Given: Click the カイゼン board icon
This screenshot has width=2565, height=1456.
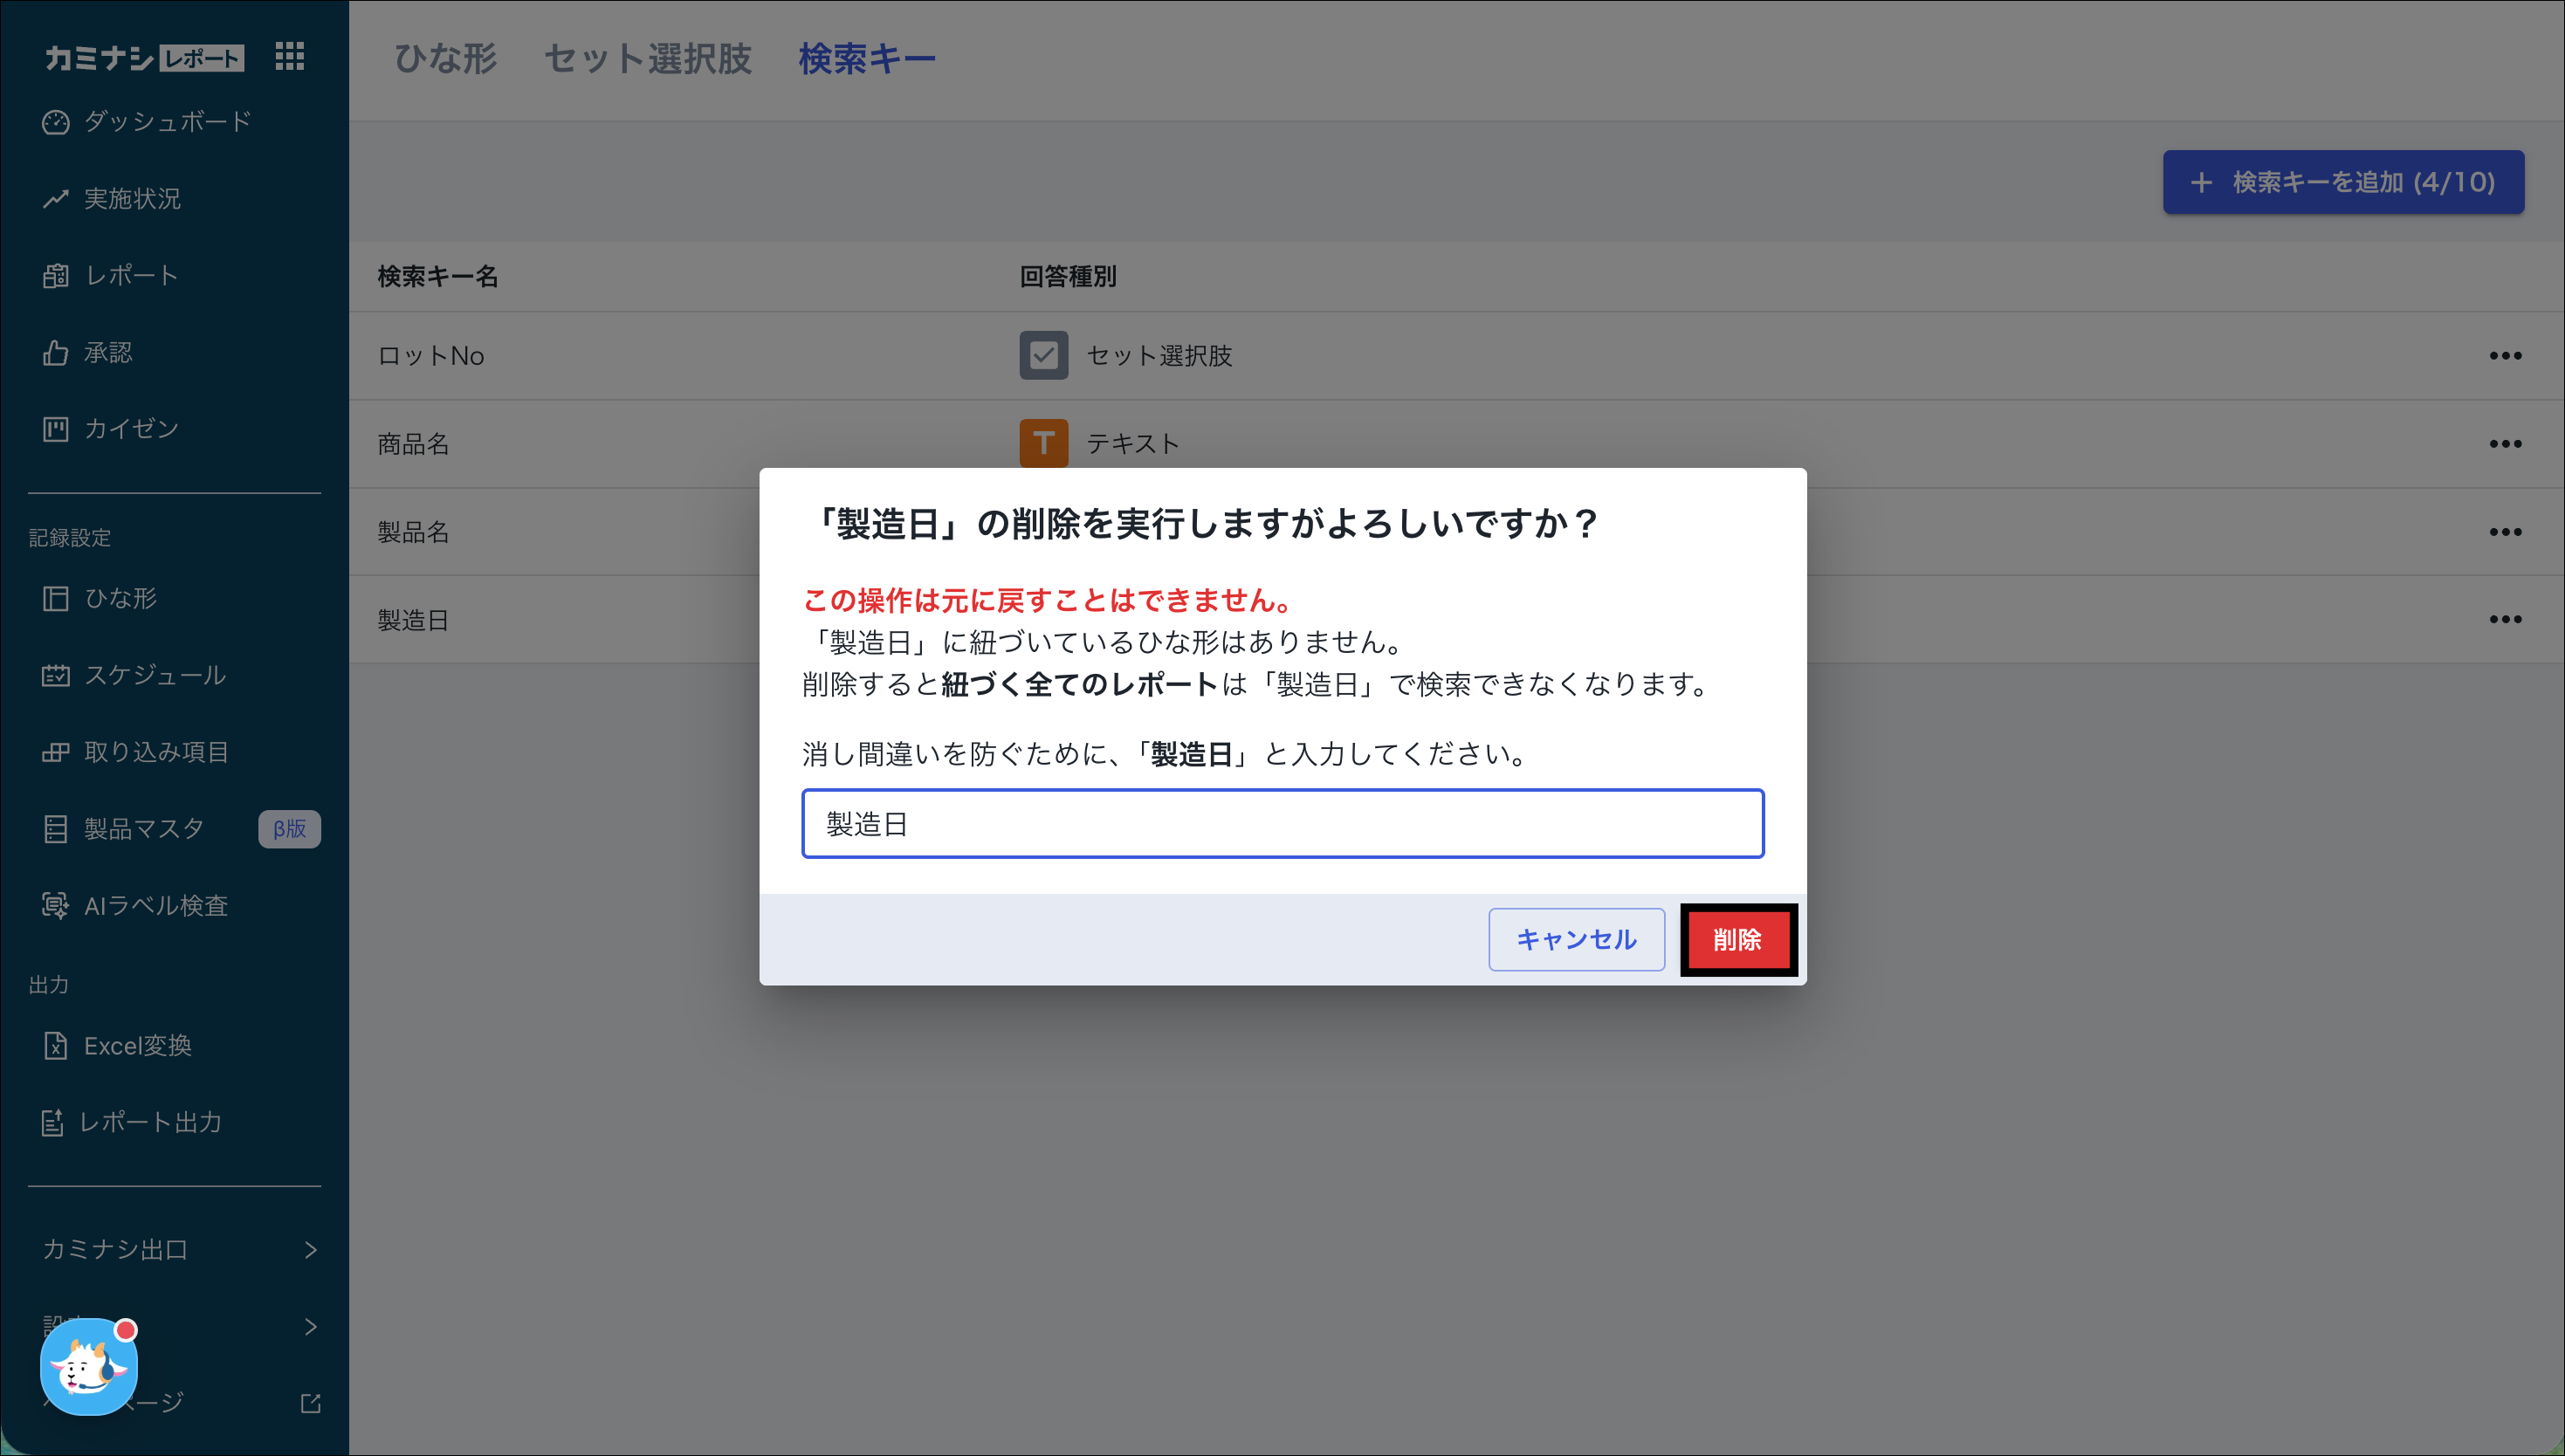Looking at the screenshot, I should click(55, 429).
